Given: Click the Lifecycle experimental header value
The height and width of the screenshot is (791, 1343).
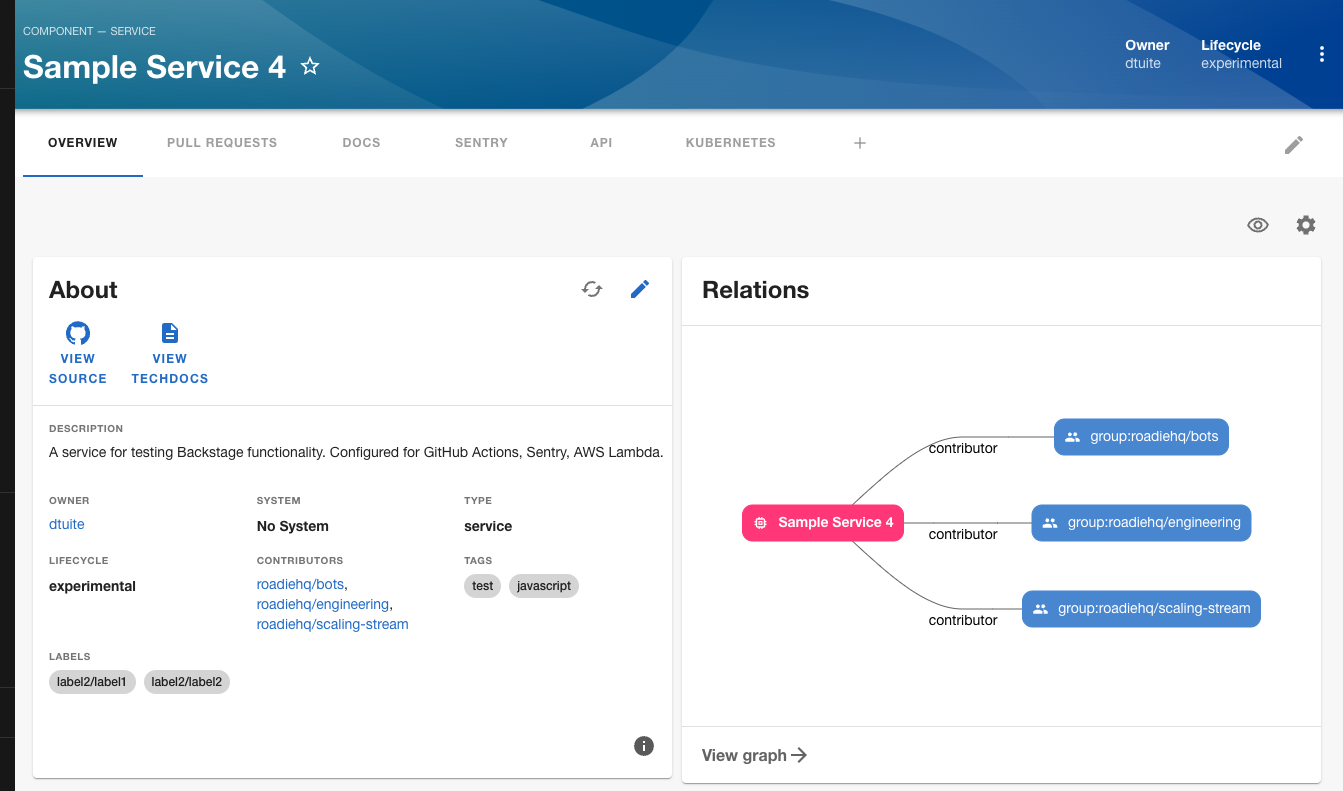Looking at the screenshot, I should (x=1241, y=63).
